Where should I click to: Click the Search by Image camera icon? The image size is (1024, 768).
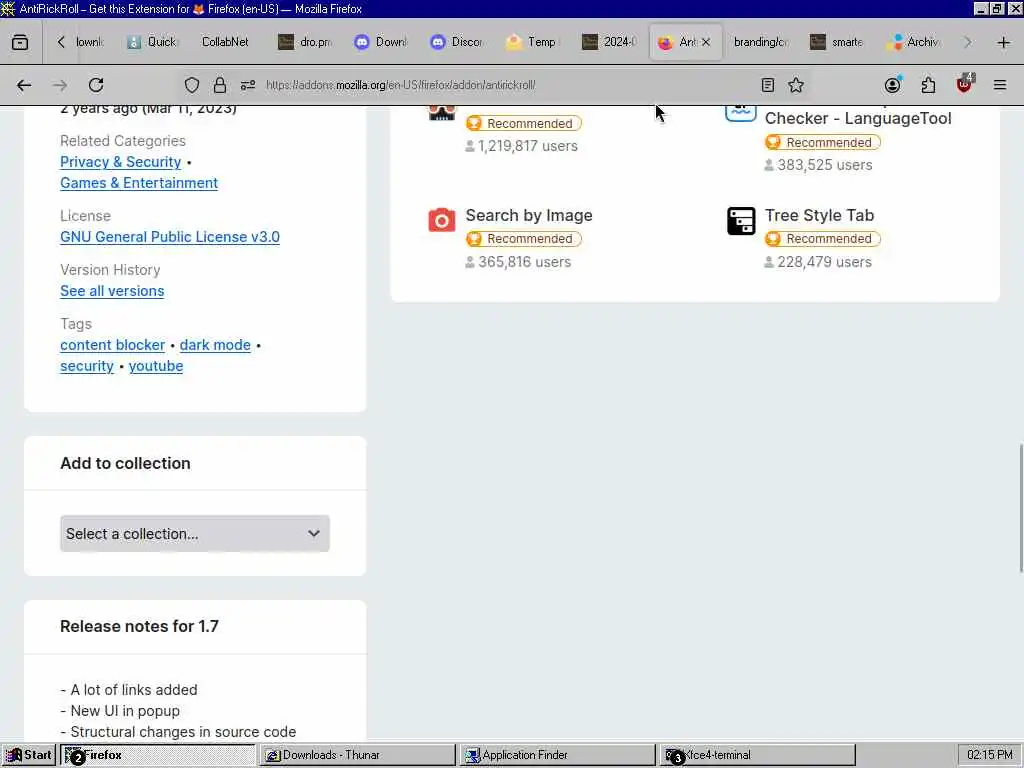441,220
